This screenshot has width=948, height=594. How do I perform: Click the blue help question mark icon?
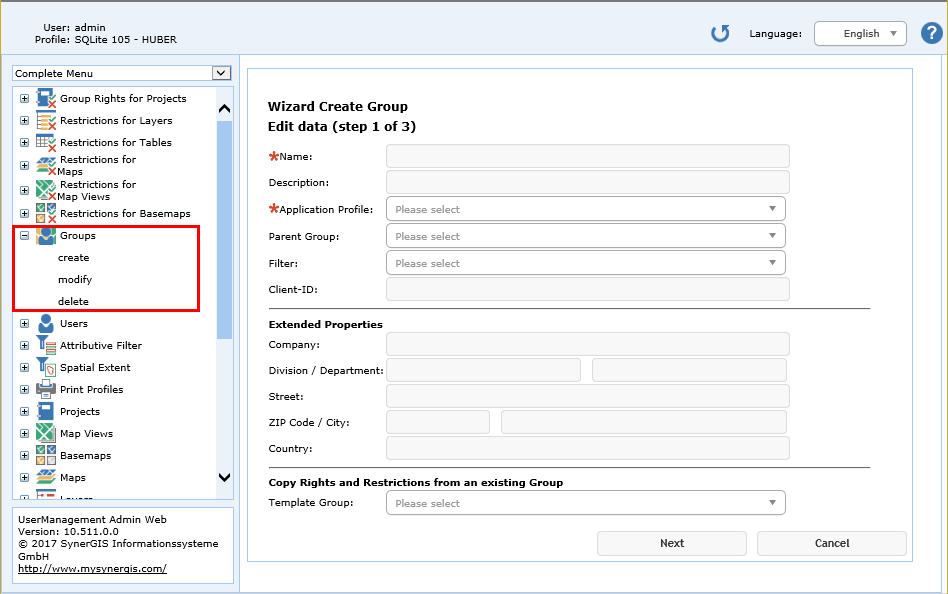(932, 33)
